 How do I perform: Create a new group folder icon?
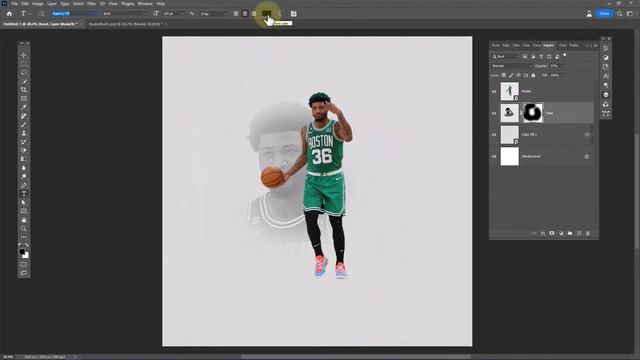pyautogui.click(x=570, y=233)
